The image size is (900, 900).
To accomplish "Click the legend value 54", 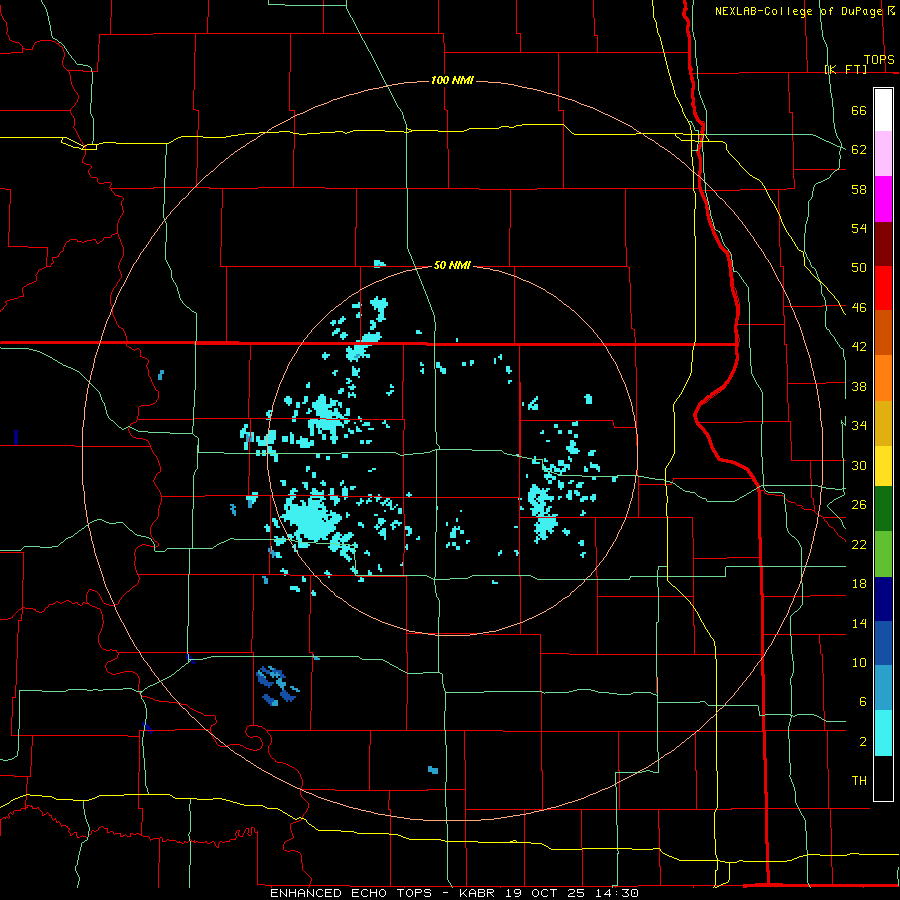I will (x=859, y=228).
